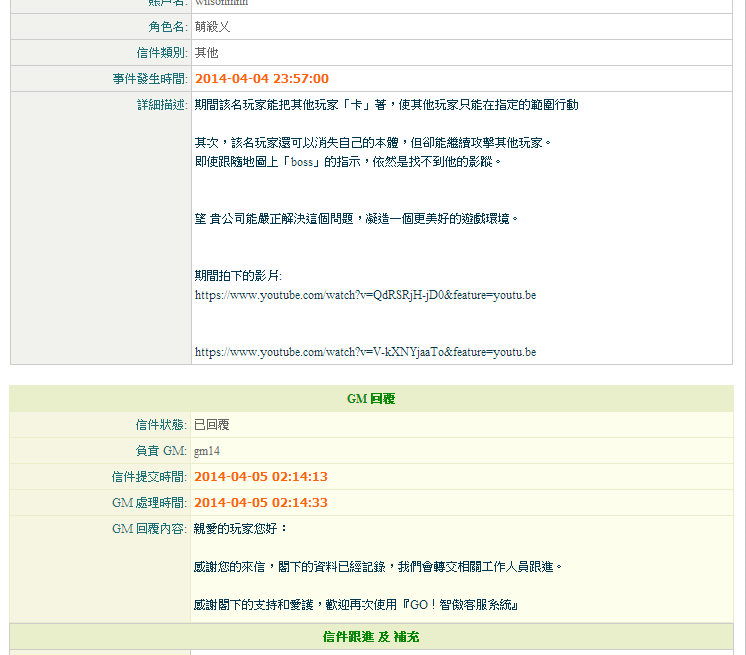The width and height of the screenshot is (746, 655).
Task: Open the first YouTube link ending in jD0
Action: [365, 296]
